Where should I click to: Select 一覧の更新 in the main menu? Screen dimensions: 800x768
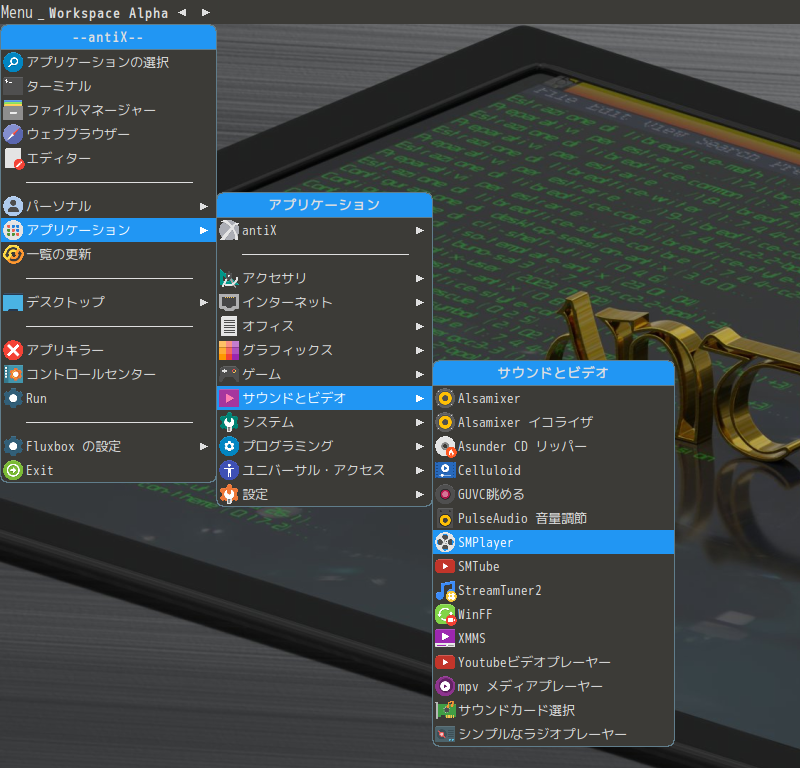pyautogui.click(x=109, y=254)
